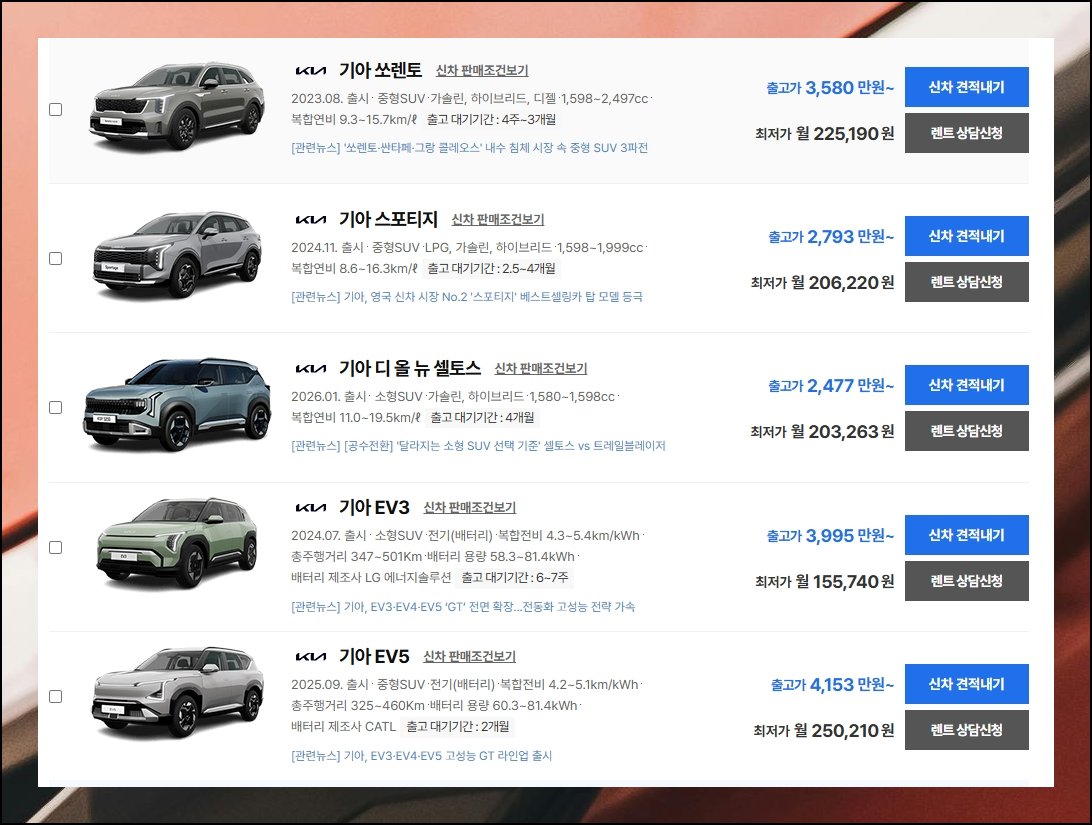Click the Kia logo beside 쏘렌토
Screen dimensions: 1092x825
pos(311,71)
